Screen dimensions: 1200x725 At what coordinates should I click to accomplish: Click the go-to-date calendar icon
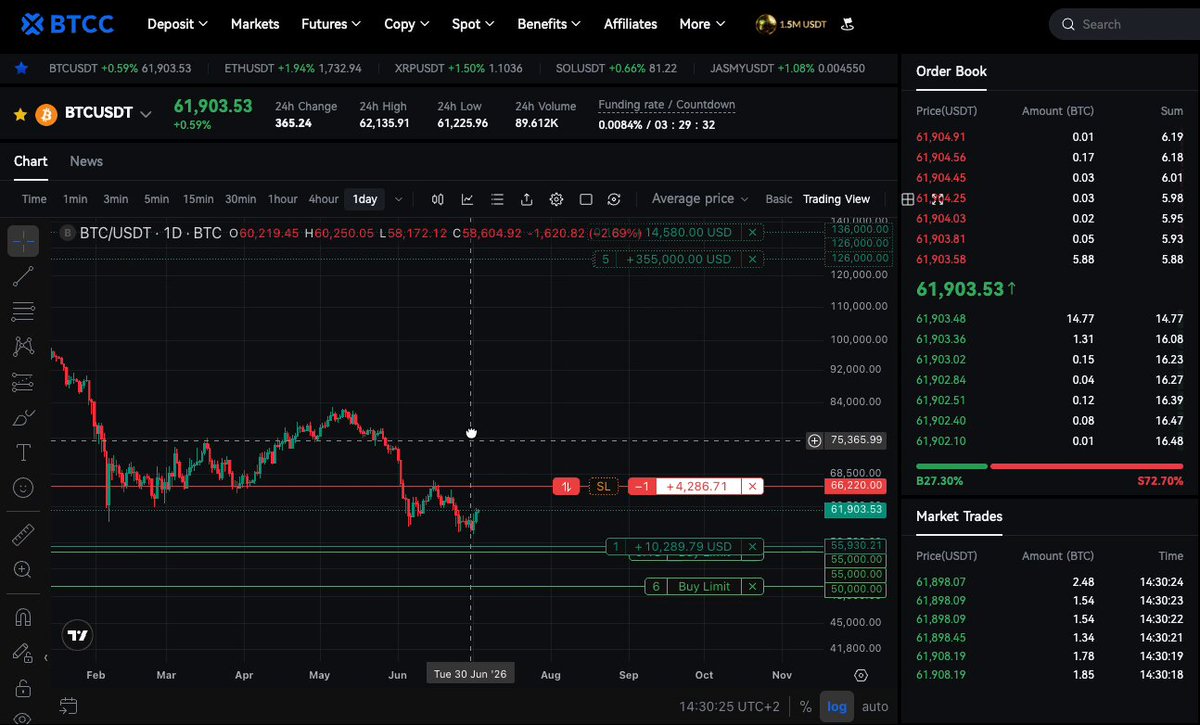[68, 706]
